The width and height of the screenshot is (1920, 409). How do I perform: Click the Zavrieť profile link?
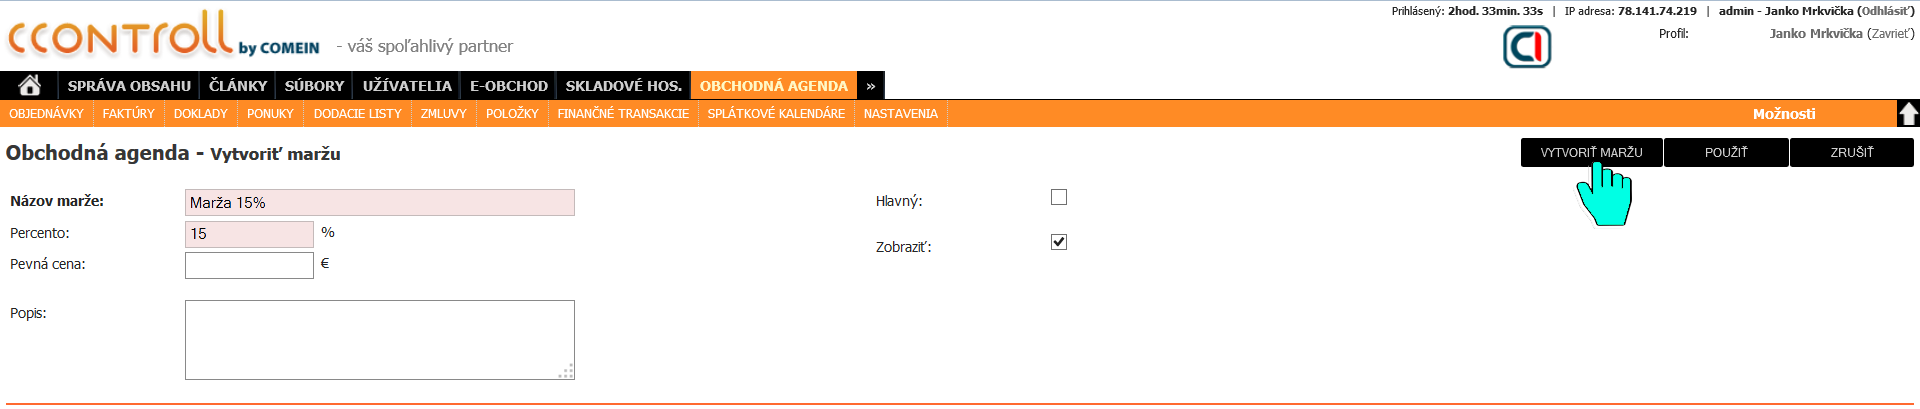pos(1890,34)
